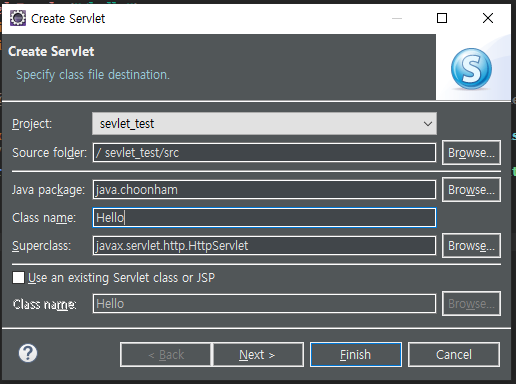This screenshot has height=384, width=516.
Task: Maximize the Create Servlet dialog
Action: tap(442, 18)
